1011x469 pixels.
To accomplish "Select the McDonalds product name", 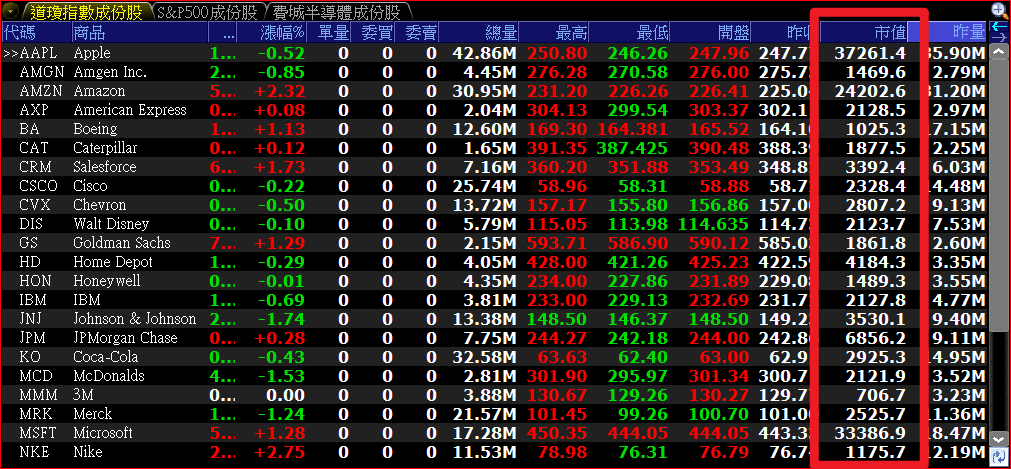I will [x=109, y=376].
